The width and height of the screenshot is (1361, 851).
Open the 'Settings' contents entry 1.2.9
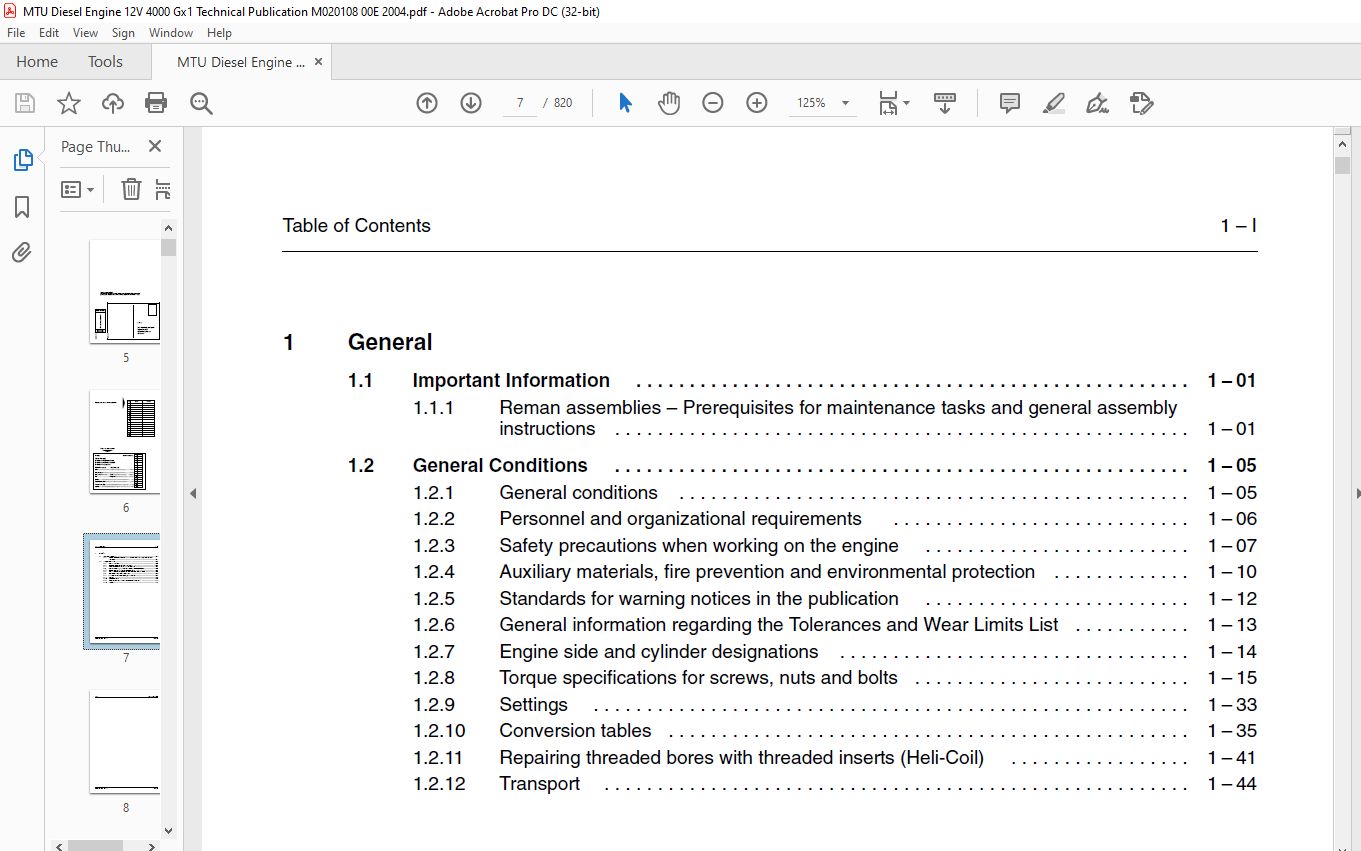(x=534, y=705)
